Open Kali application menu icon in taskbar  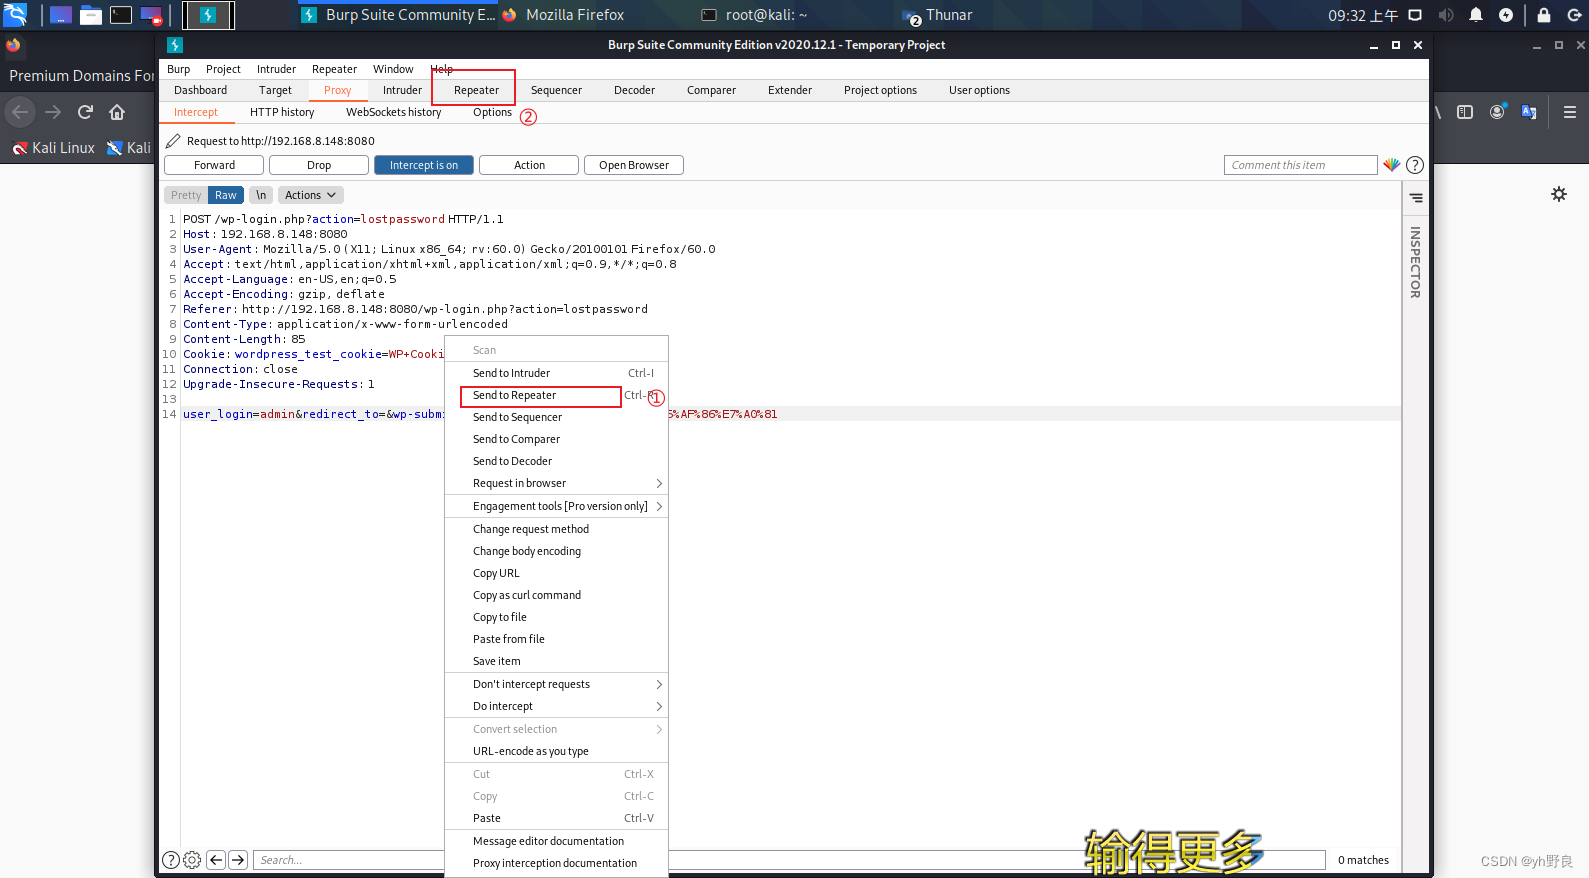(15, 15)
